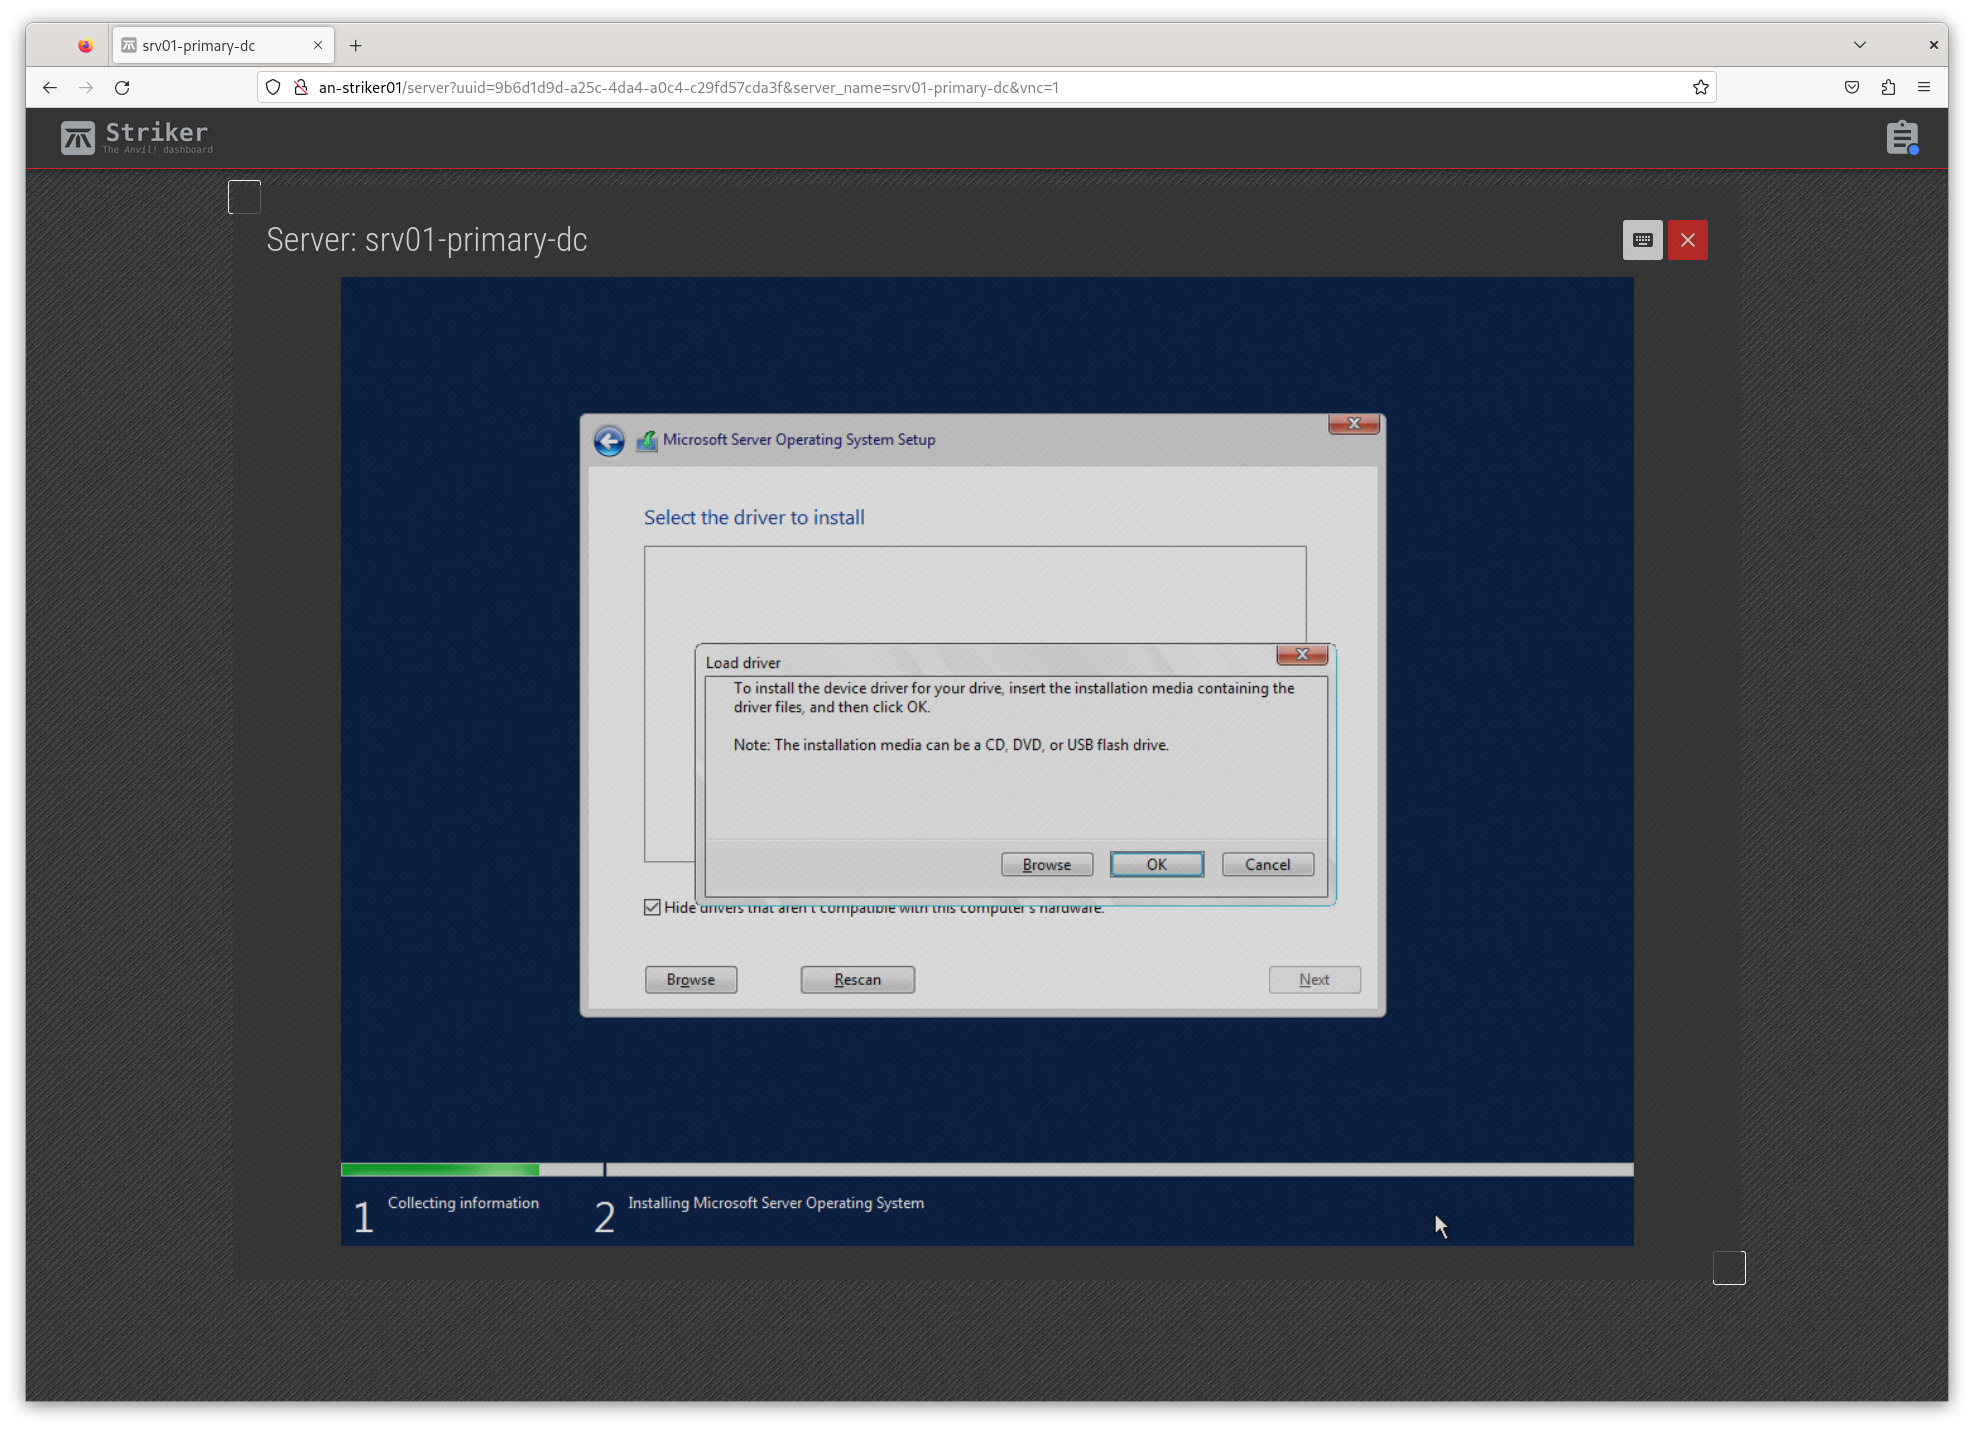Select the srv01-primary-dc browser tab
The height and width of the screenshot is (1430, 1974).
click(222, 46)
